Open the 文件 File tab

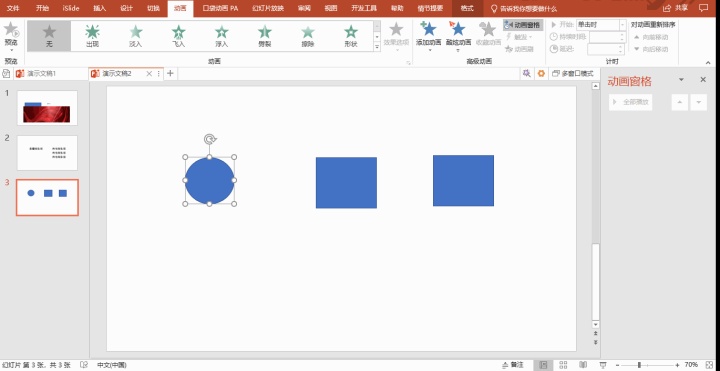(13, 8)
